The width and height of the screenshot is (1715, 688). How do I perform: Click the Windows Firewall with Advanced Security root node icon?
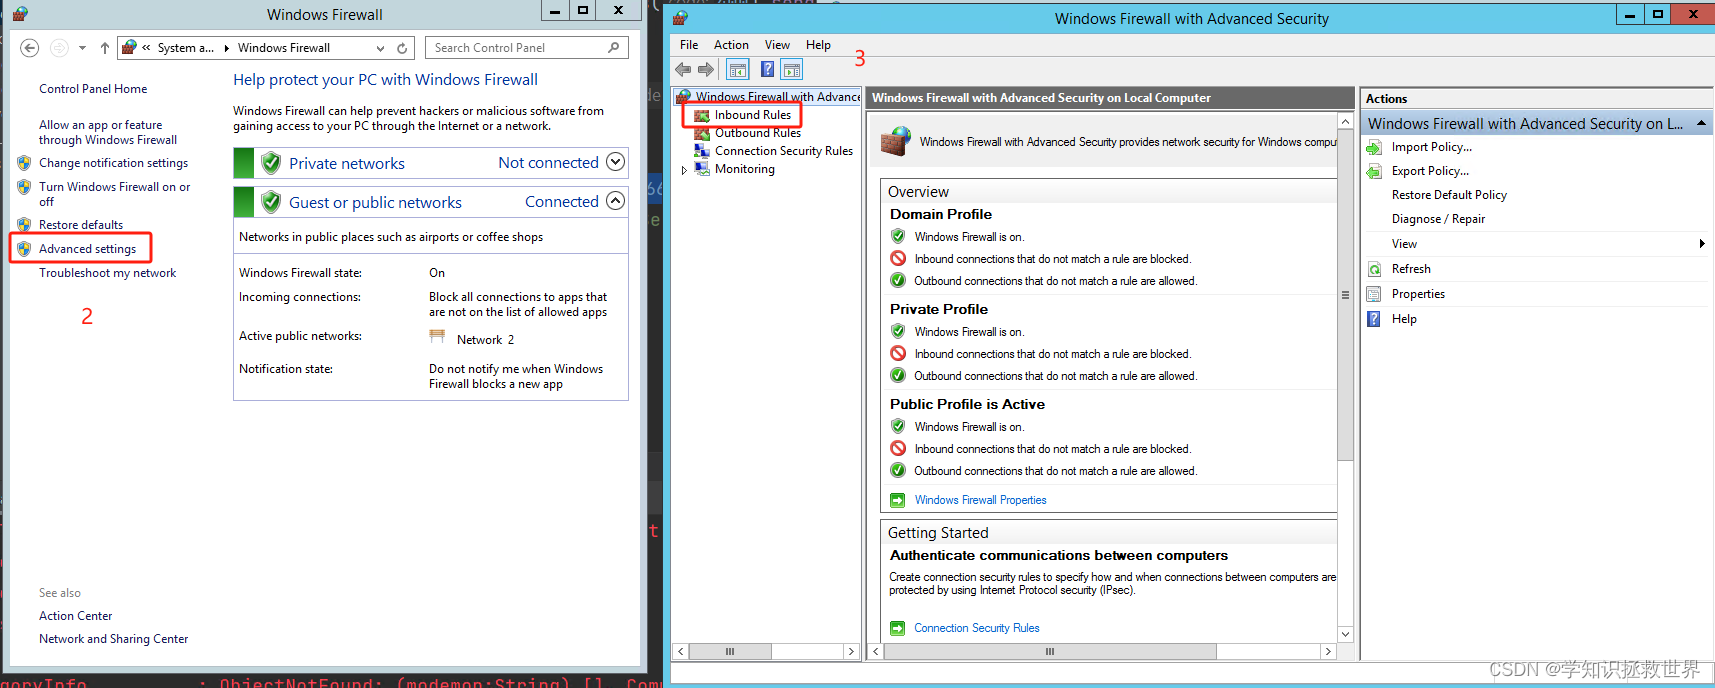pos(684,97)
